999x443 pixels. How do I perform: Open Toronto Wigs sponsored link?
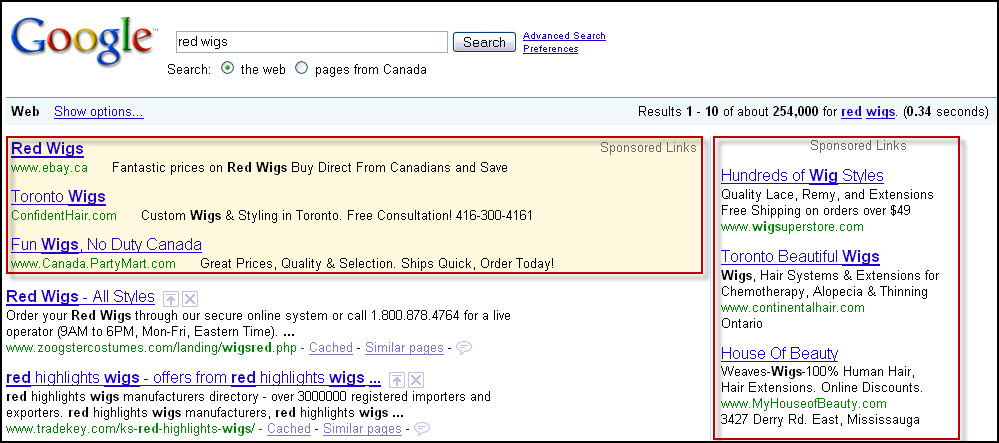58,196
